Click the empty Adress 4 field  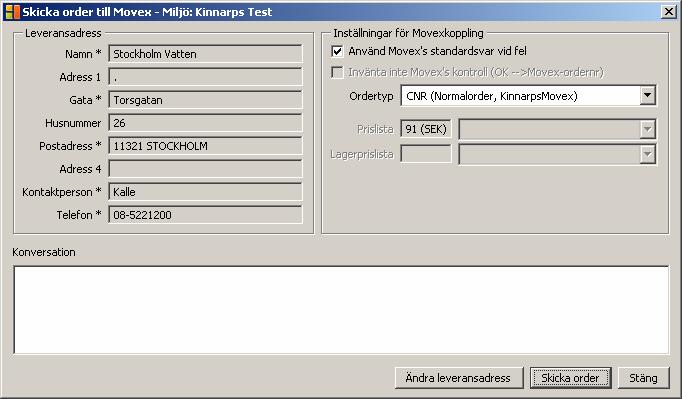pyautogui.click(x=205, y=169)
